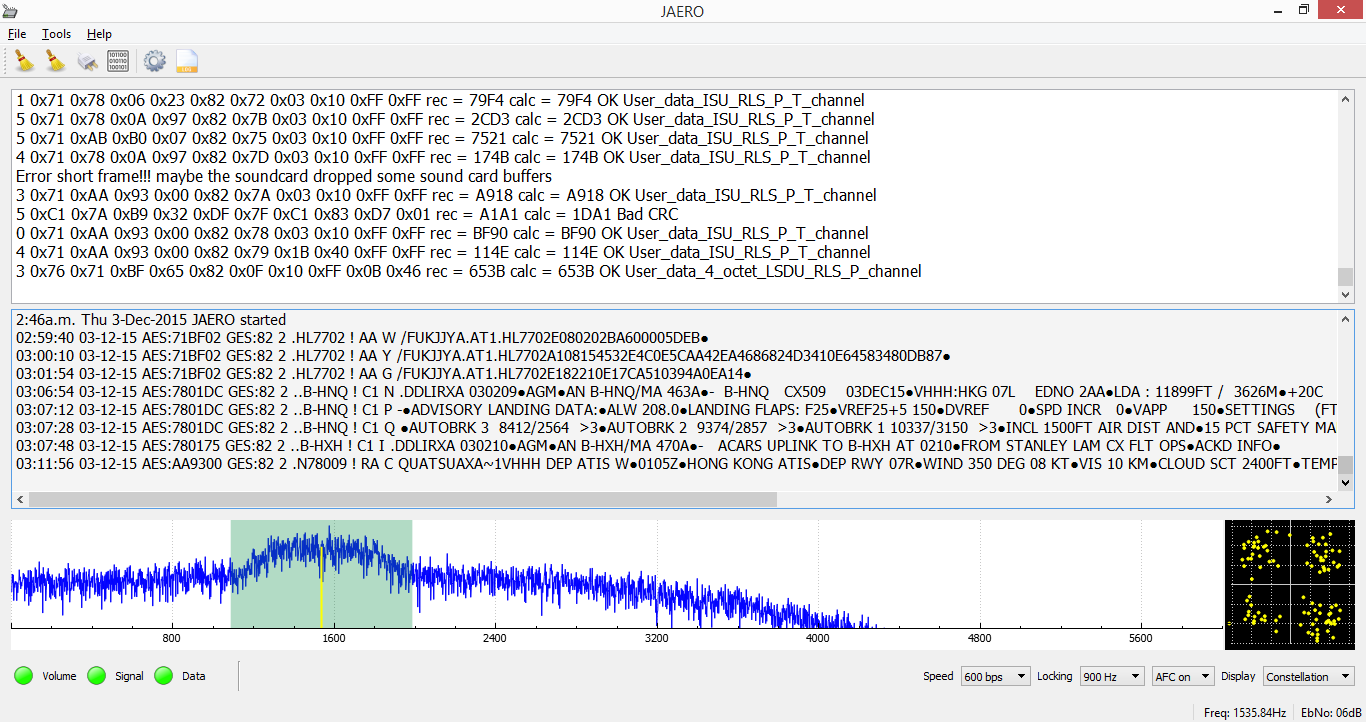Open settings via the gear icon
Image resolution: width=1366 pixels, height=722 pixels.
coord(154,61)
